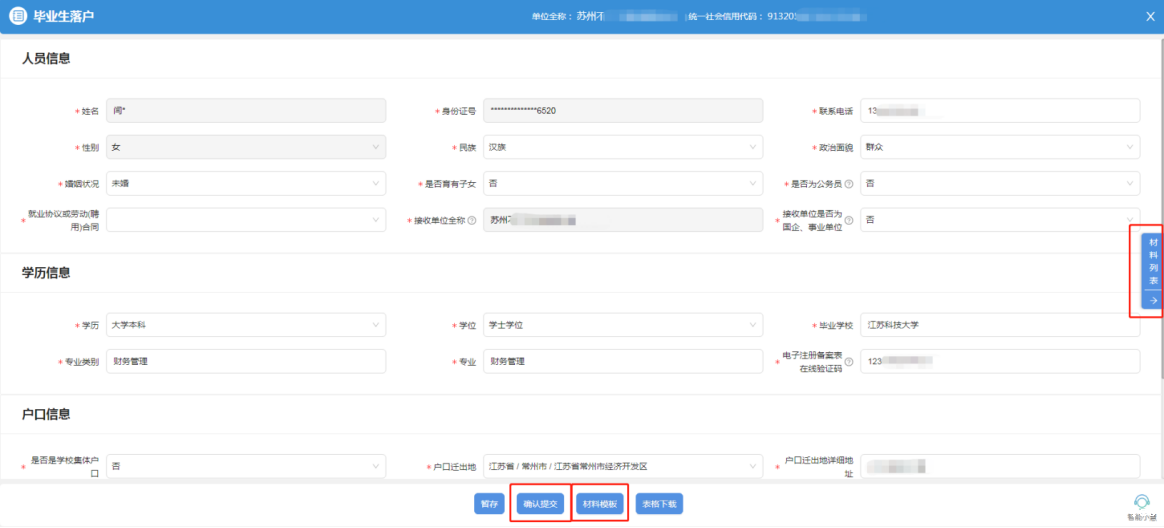Click the 表格下载 button
The height and width of the screenshot is (528, 1164).
pyautogui.click(x=659, y=504)
